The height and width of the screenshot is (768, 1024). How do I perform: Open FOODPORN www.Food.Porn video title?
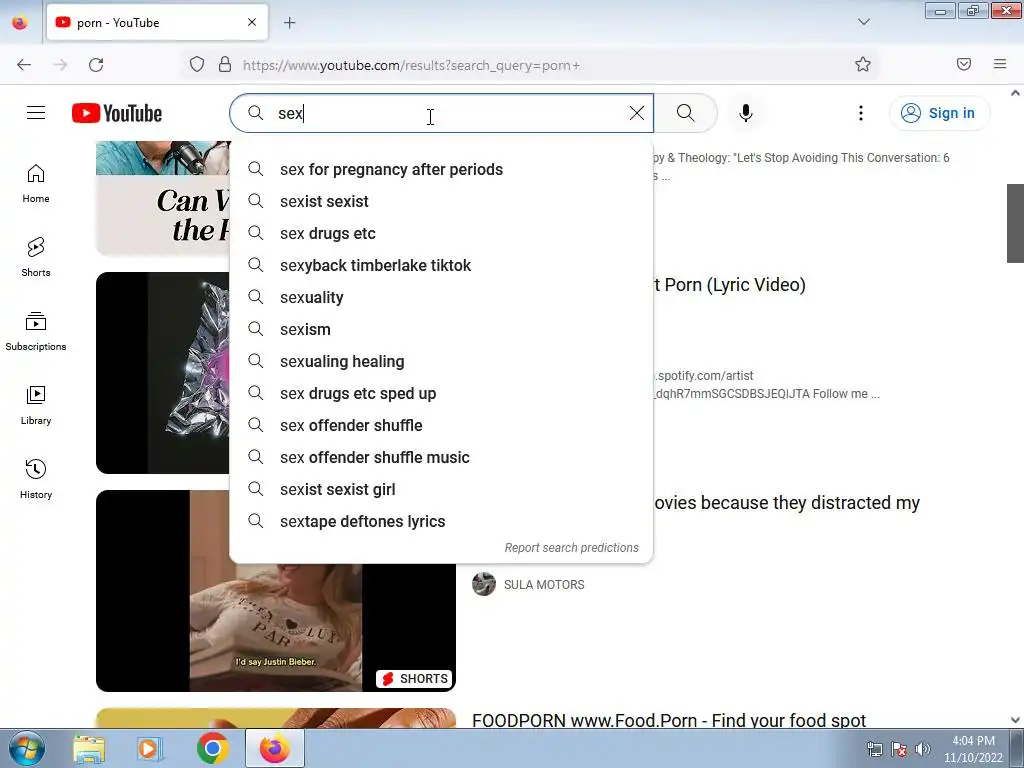pyautogui.click(x=669, y=720)
